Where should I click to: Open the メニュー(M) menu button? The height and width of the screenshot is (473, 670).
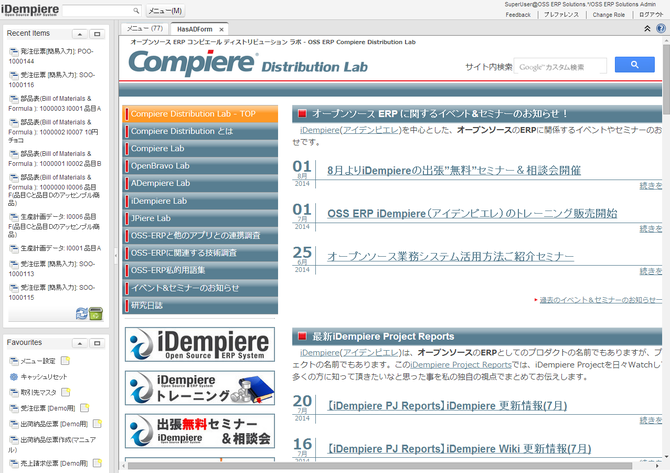tap(165, 11)
